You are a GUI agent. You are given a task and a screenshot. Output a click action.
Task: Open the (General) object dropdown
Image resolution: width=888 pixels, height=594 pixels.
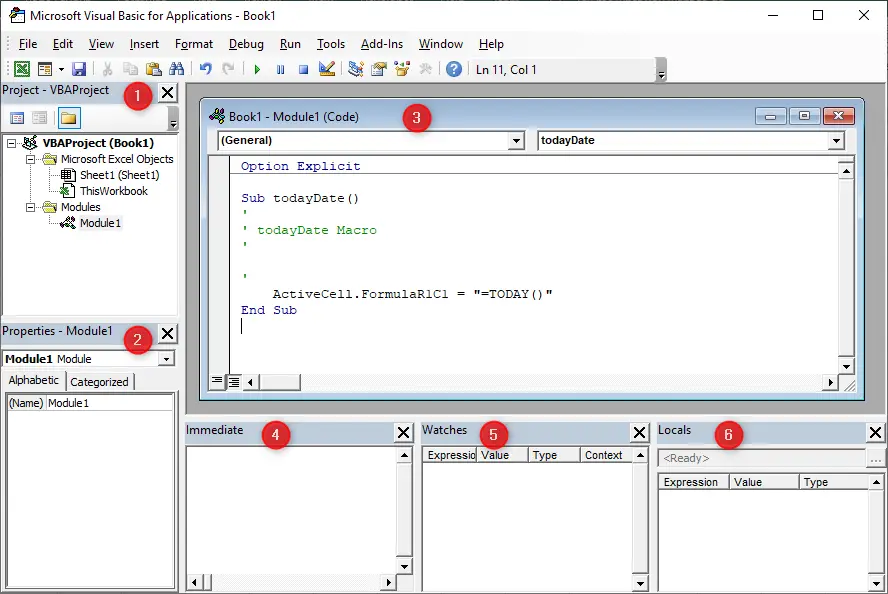(x=516, y=140)
